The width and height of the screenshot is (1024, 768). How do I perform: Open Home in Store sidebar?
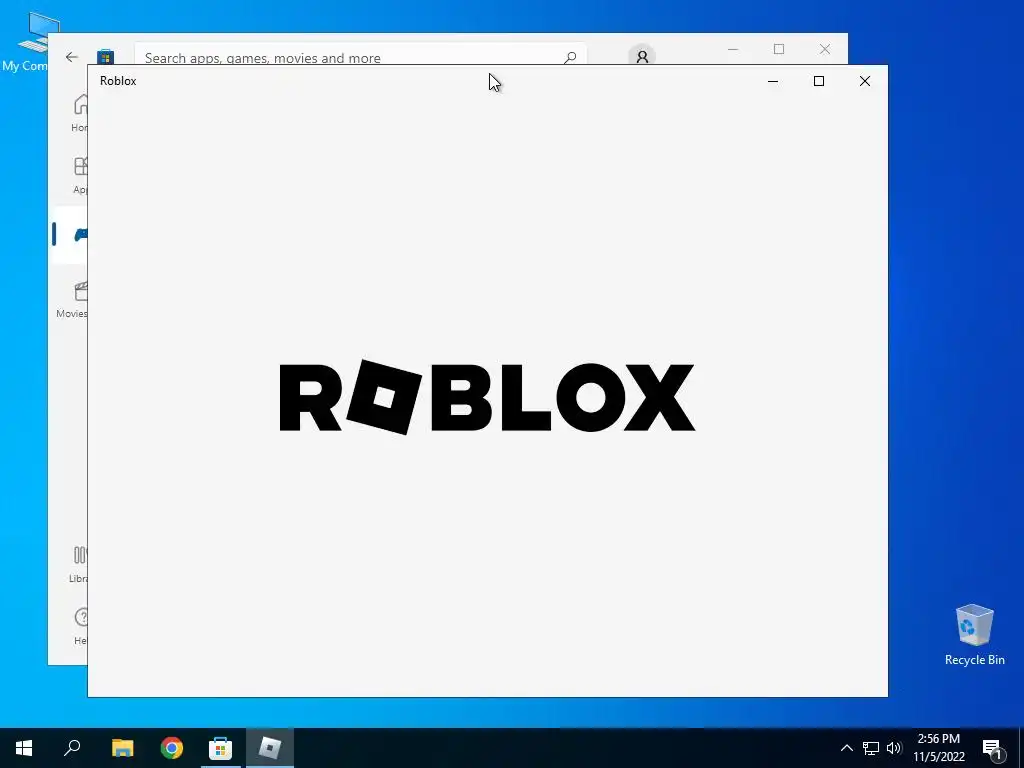coord(79,113)
